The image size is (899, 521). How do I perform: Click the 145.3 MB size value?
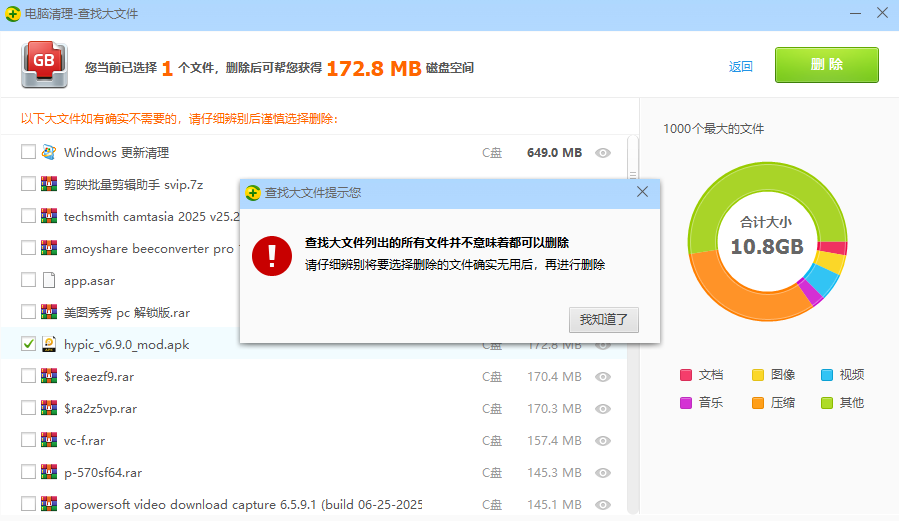pyautogui.click(x=554, y=473)
